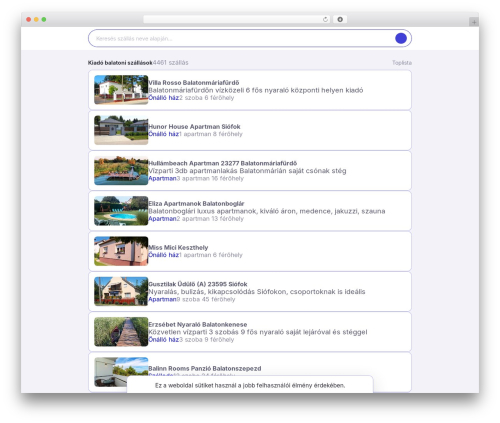The height and width of the screenshot is (423, 500).
Task: Click Erzsébet Nyaraló pier thumbnail
Action: pyautogui.click(x=121, y=332)
